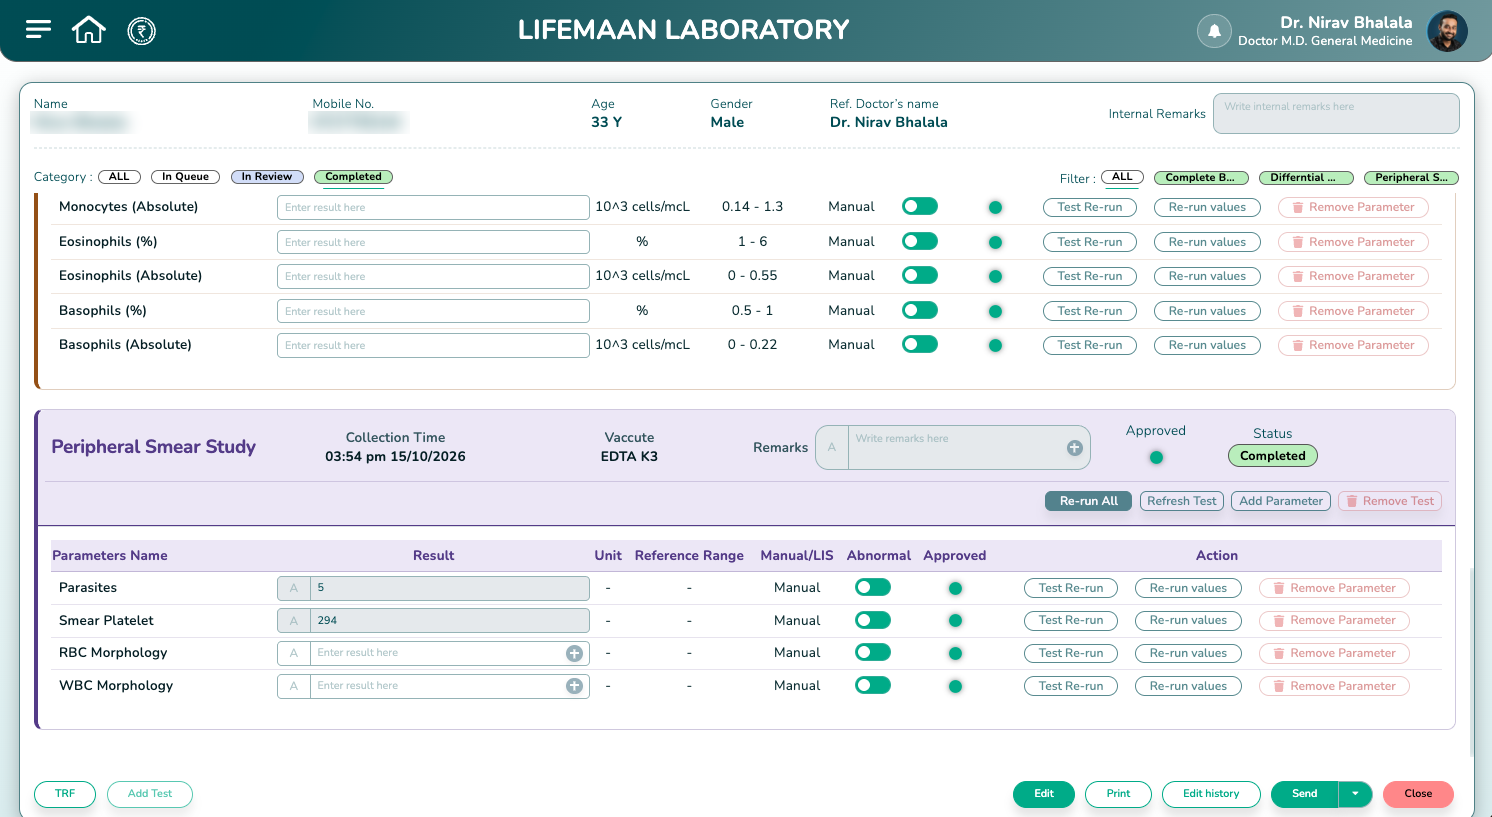
Task: Click Test Re-run for RBC Morphology
Action: [x=1071, y=653]
